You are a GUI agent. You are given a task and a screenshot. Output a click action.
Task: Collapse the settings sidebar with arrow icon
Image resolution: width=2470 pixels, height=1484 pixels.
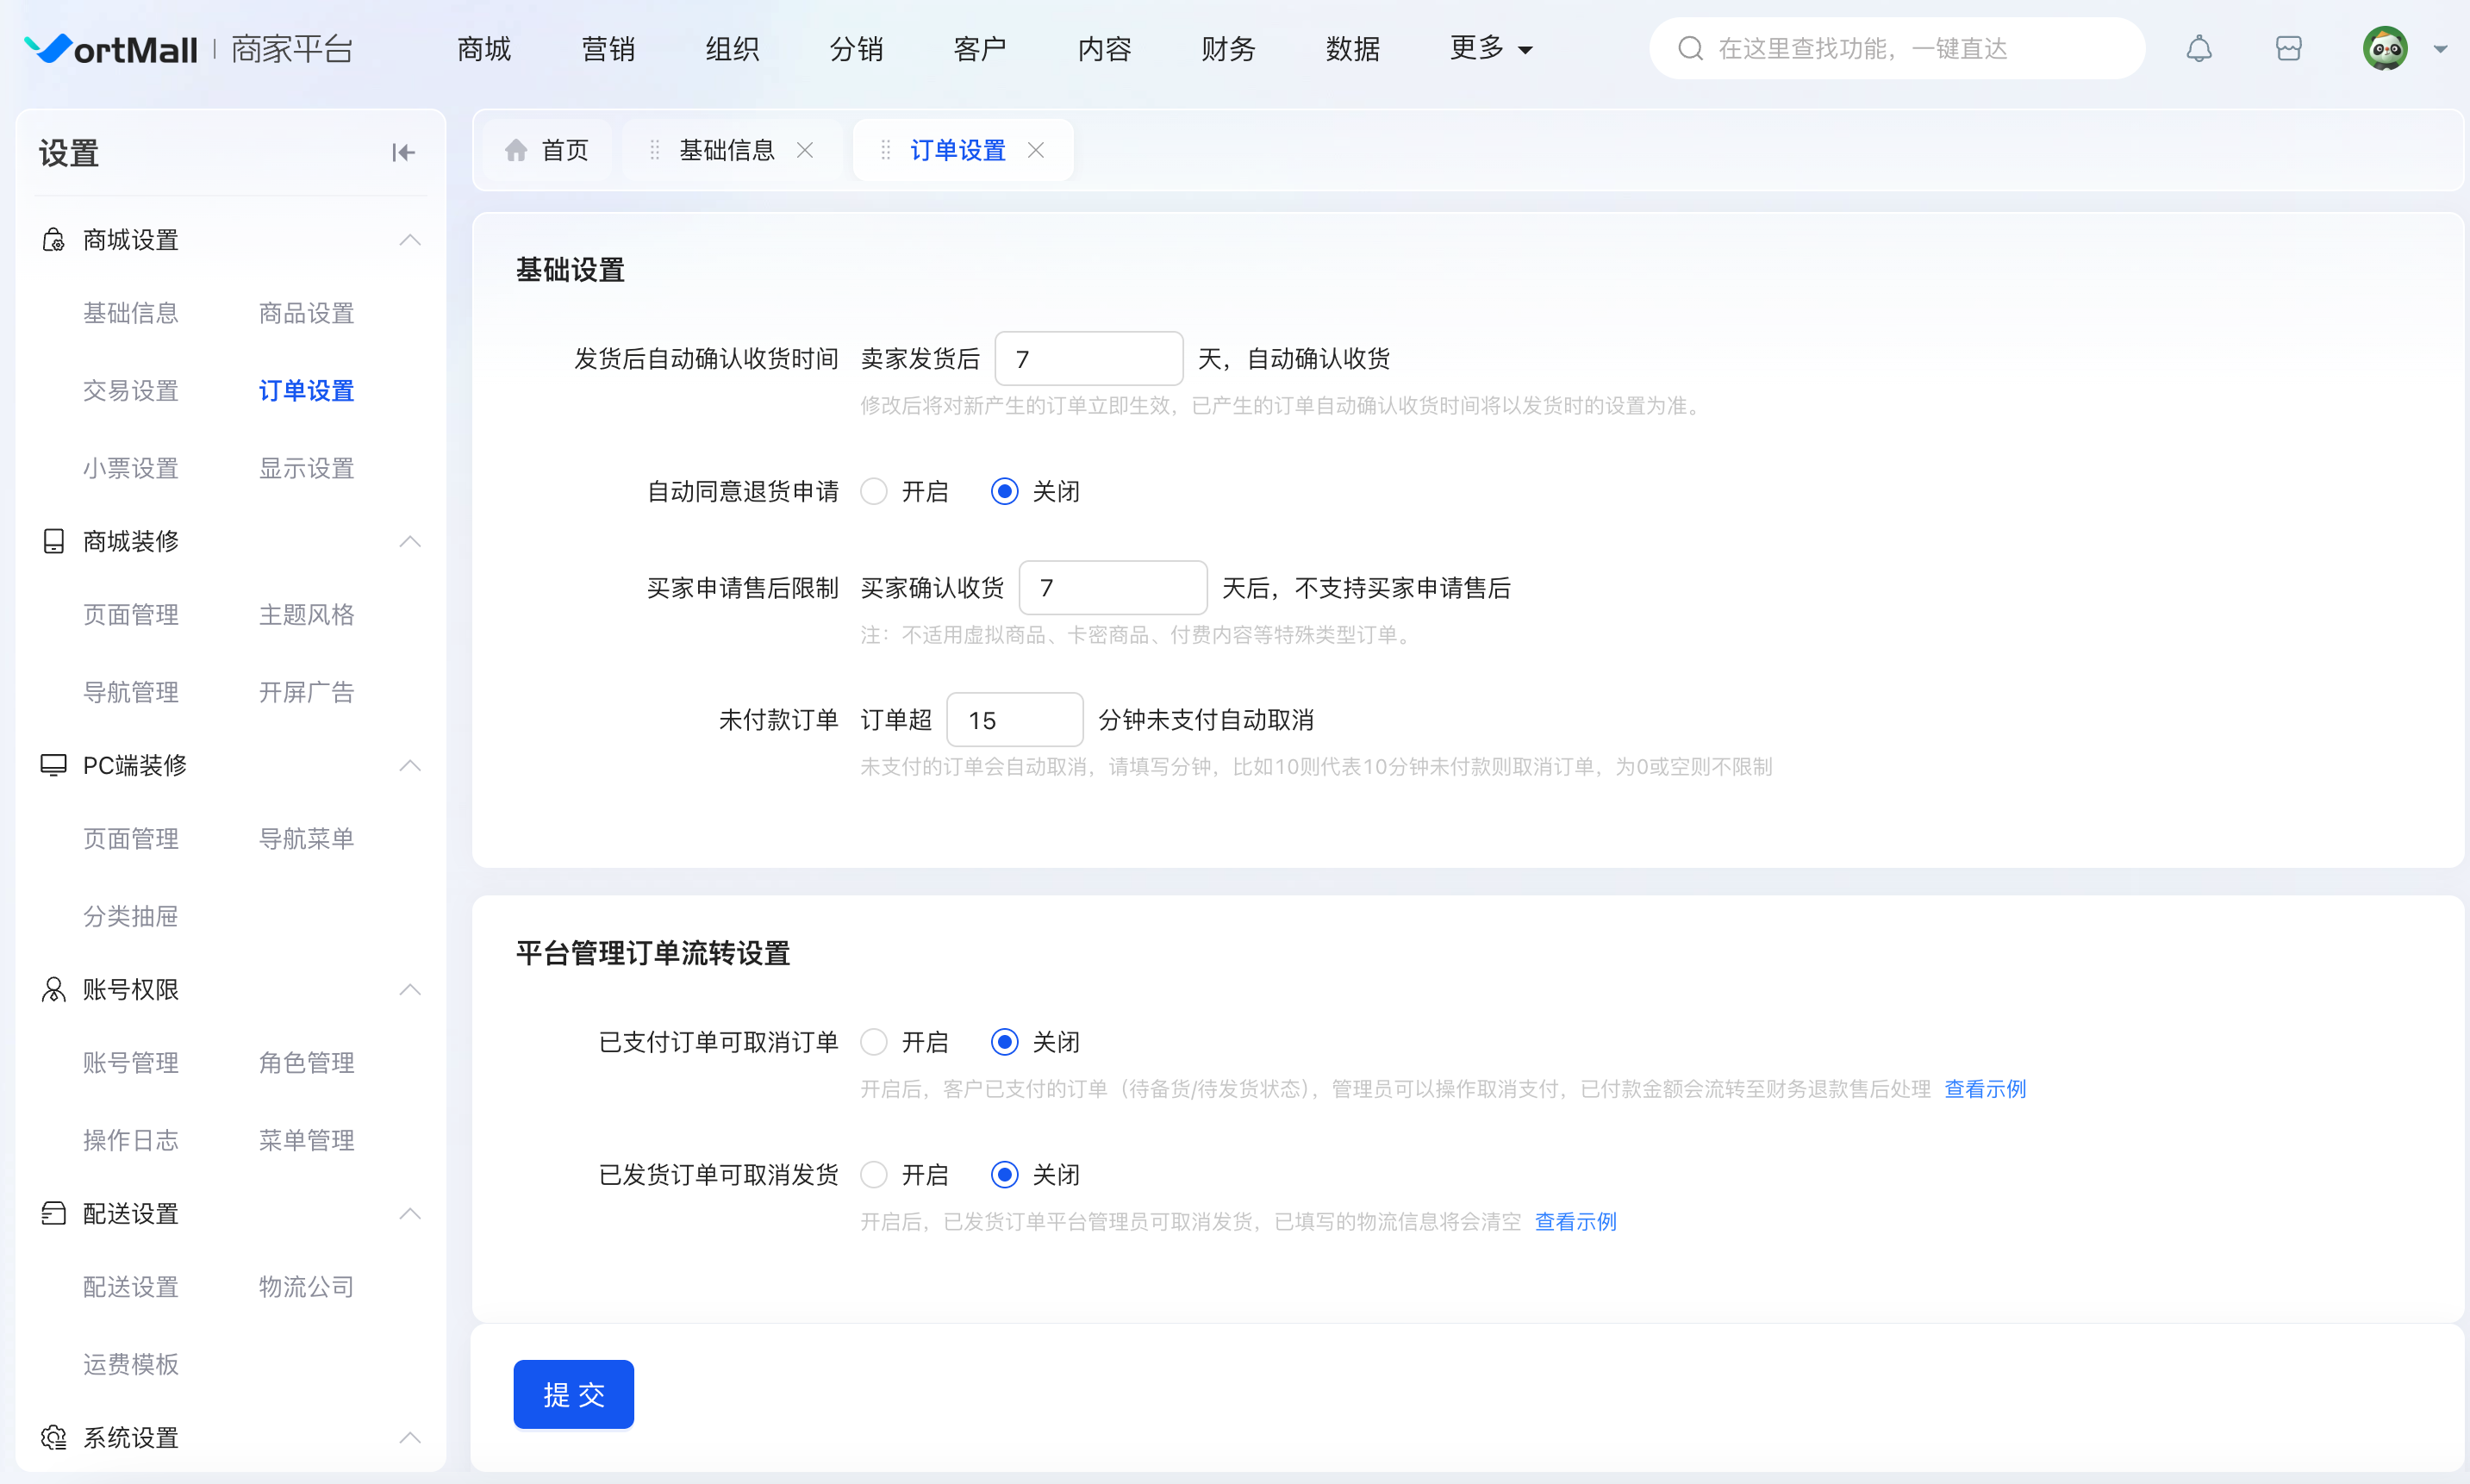(403, 153)
